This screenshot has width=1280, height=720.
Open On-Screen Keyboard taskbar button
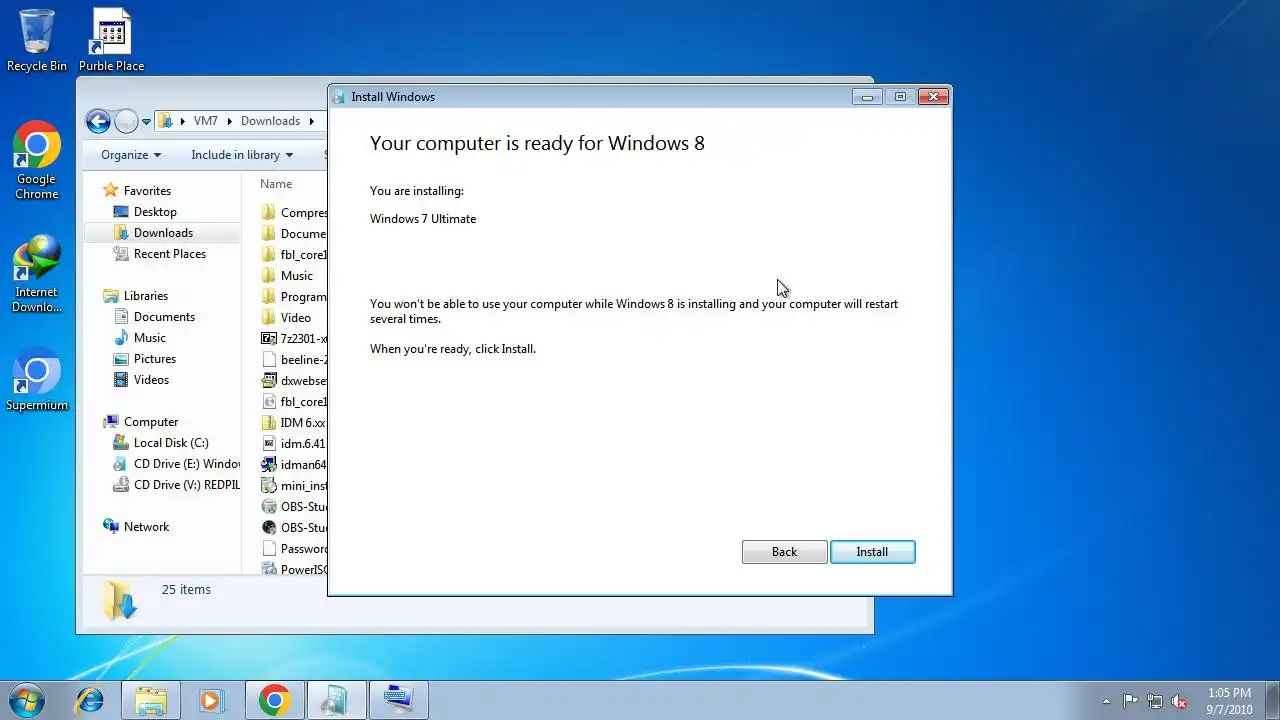pos(398,700)
